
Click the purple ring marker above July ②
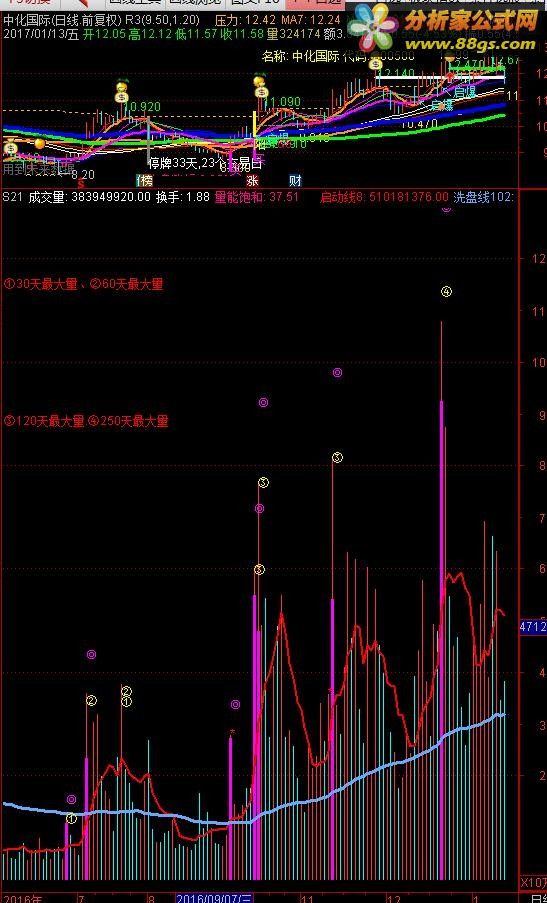tap(91, 654)
